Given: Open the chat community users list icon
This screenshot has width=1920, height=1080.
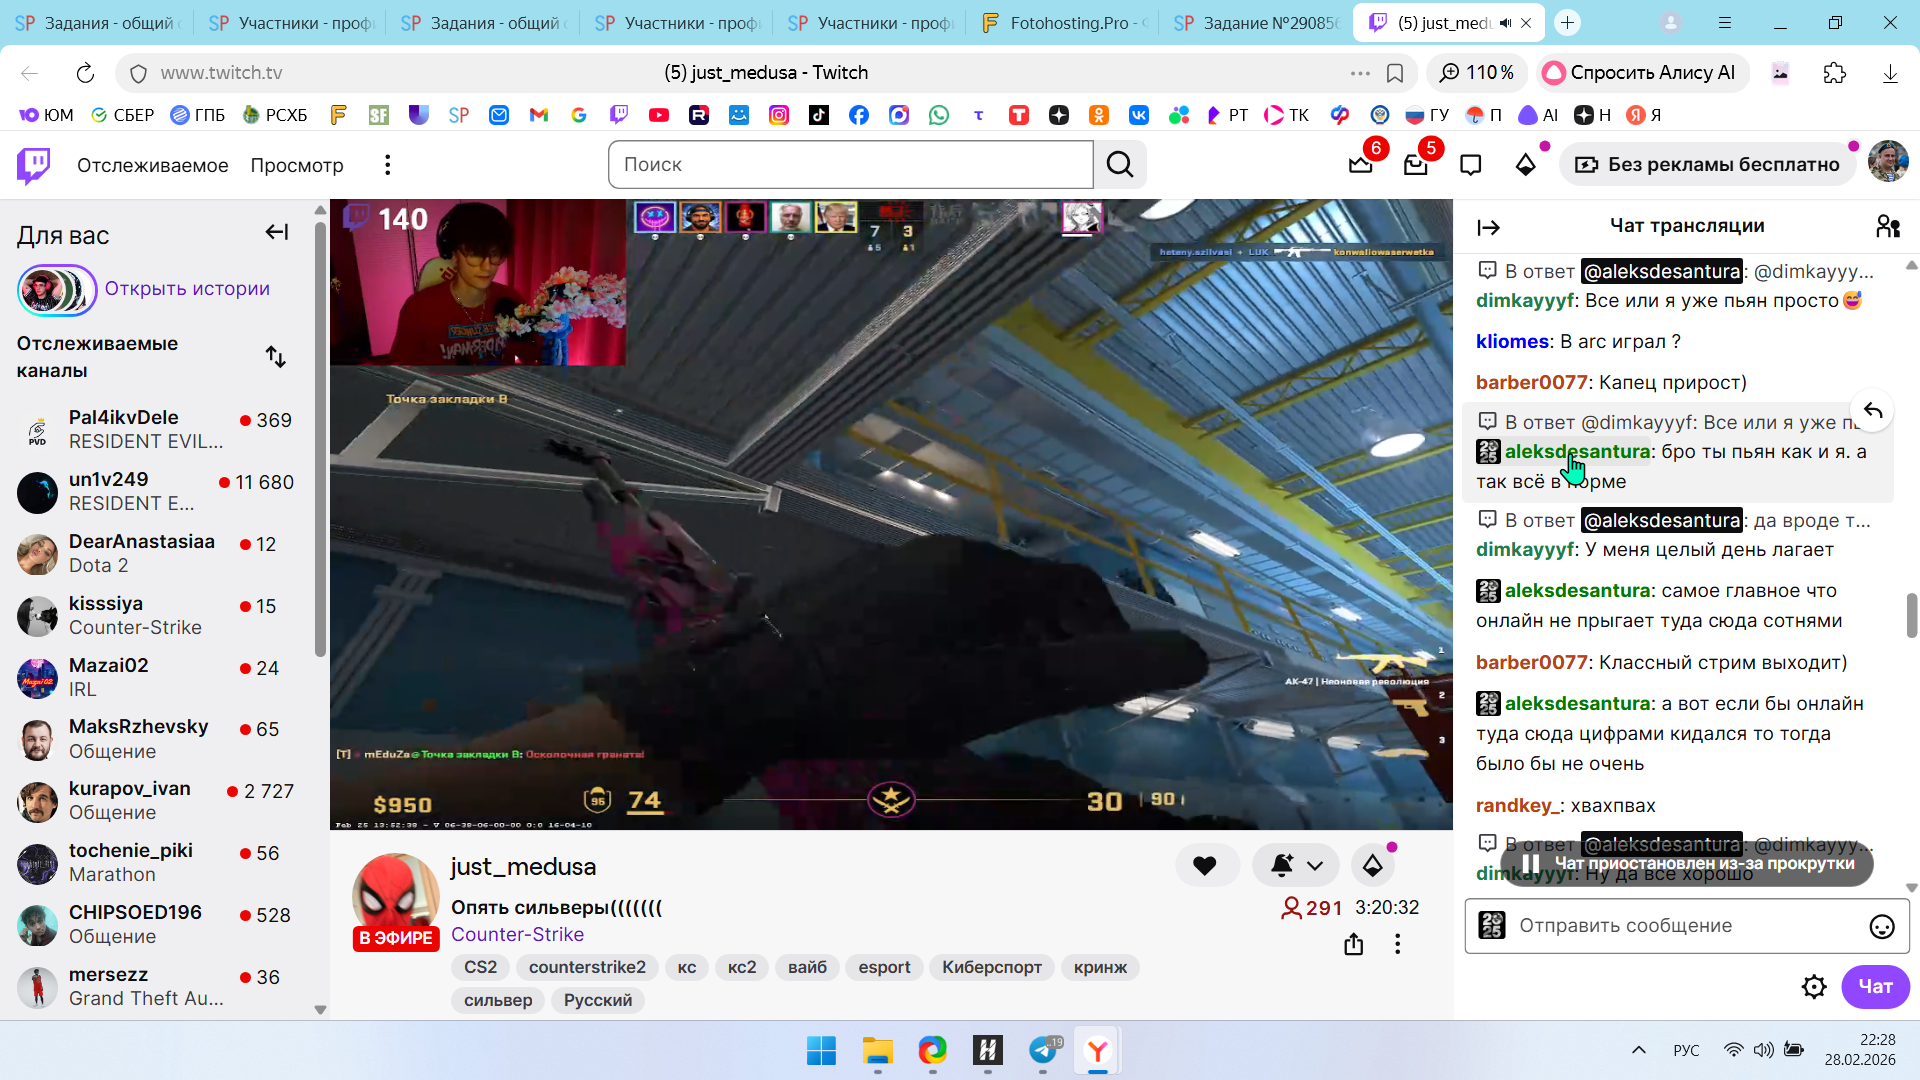Looking at the screenshot, I should (x=1887, y=227).
